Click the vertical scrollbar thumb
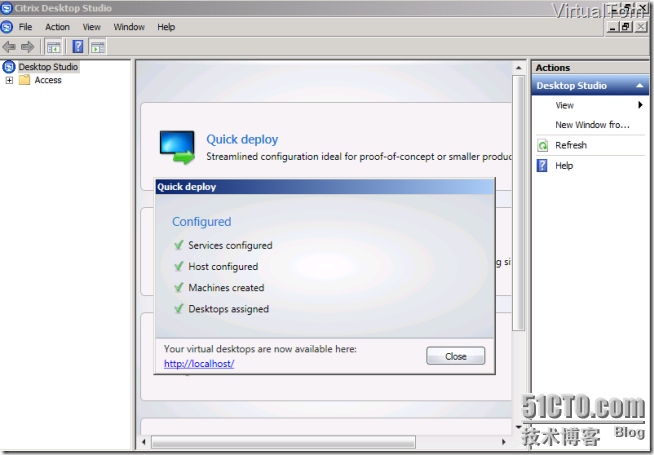This screenshot has width=654, height=455. coord(518,203)
